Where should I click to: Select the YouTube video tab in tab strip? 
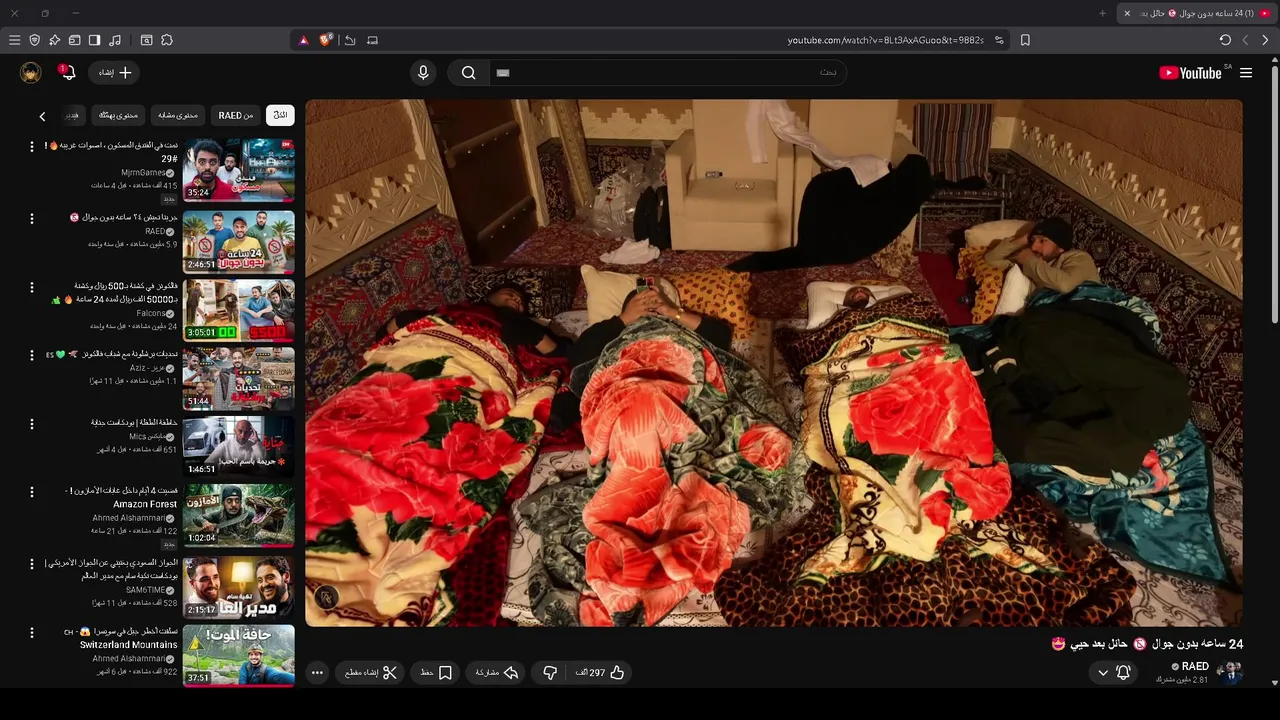pyautogui.click(x=1196, y=13)
